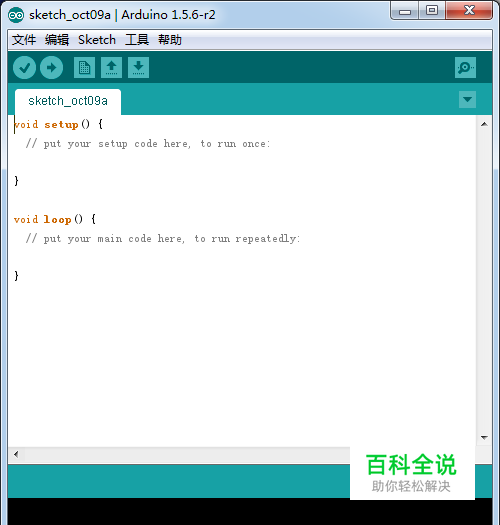Viewport: 500px width, 525px height.
Task: Click the 'void loop() {' code line
Action: (x=55, y=219)
